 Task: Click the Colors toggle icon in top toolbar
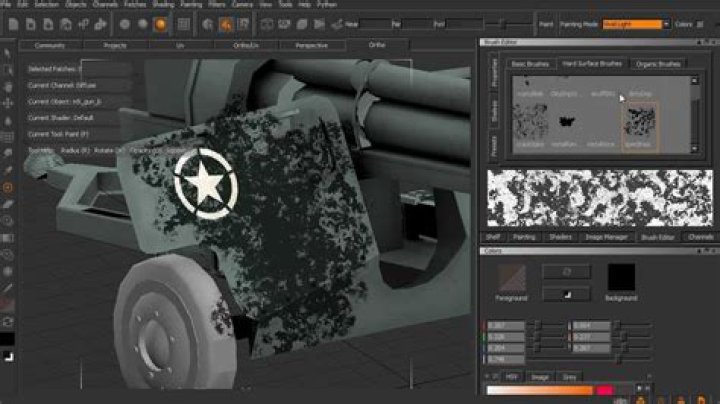(x=700, y=24)
